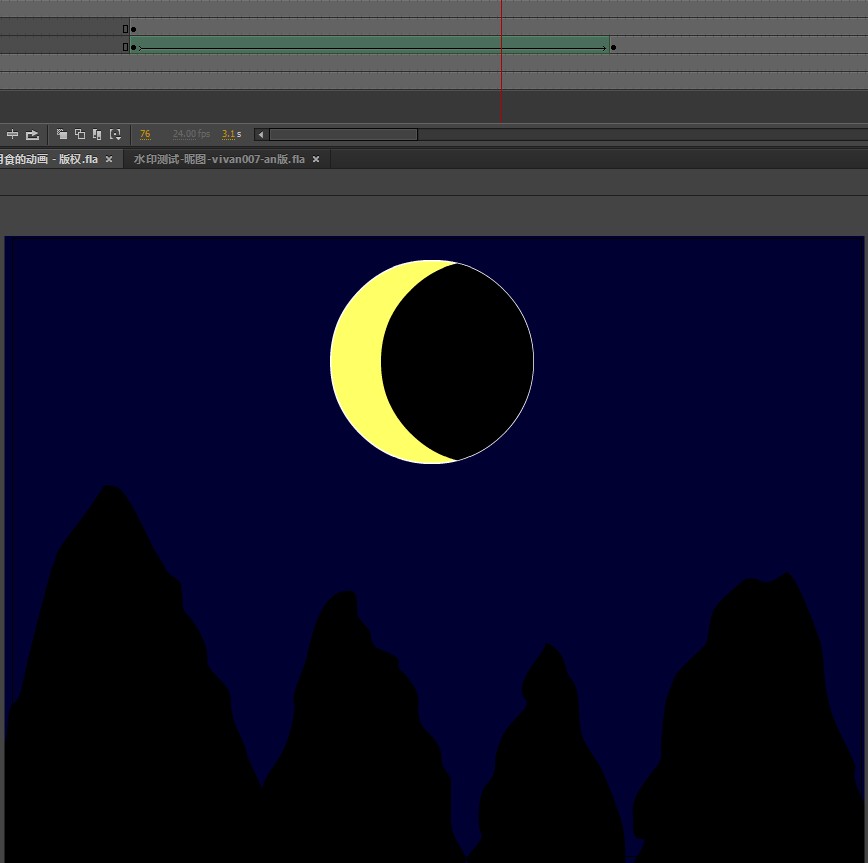Click the Loop playback icon

pyautogui.click(x=32, y=134)
